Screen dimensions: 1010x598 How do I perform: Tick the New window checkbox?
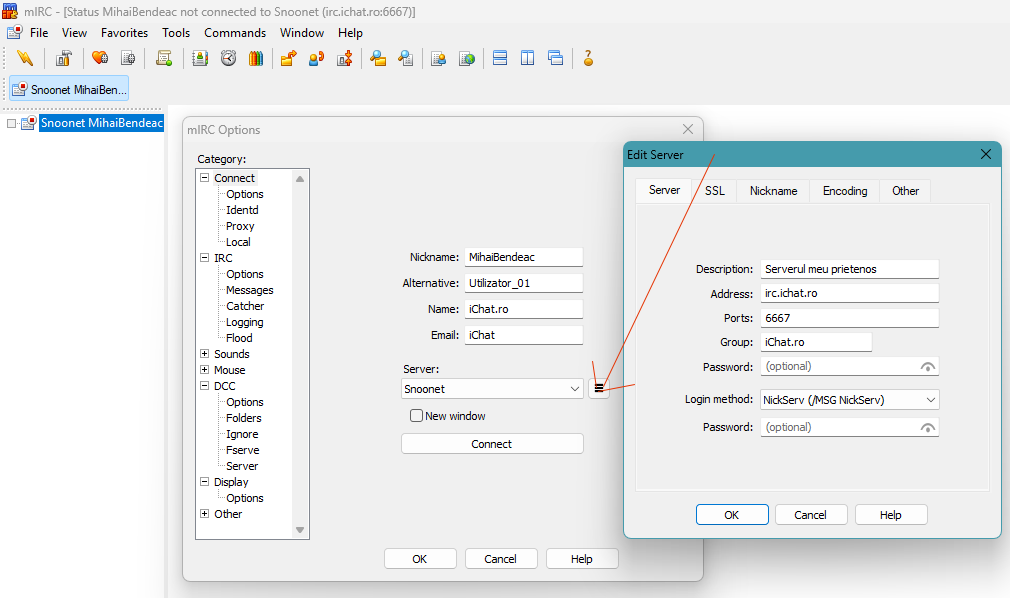[416, 416]
